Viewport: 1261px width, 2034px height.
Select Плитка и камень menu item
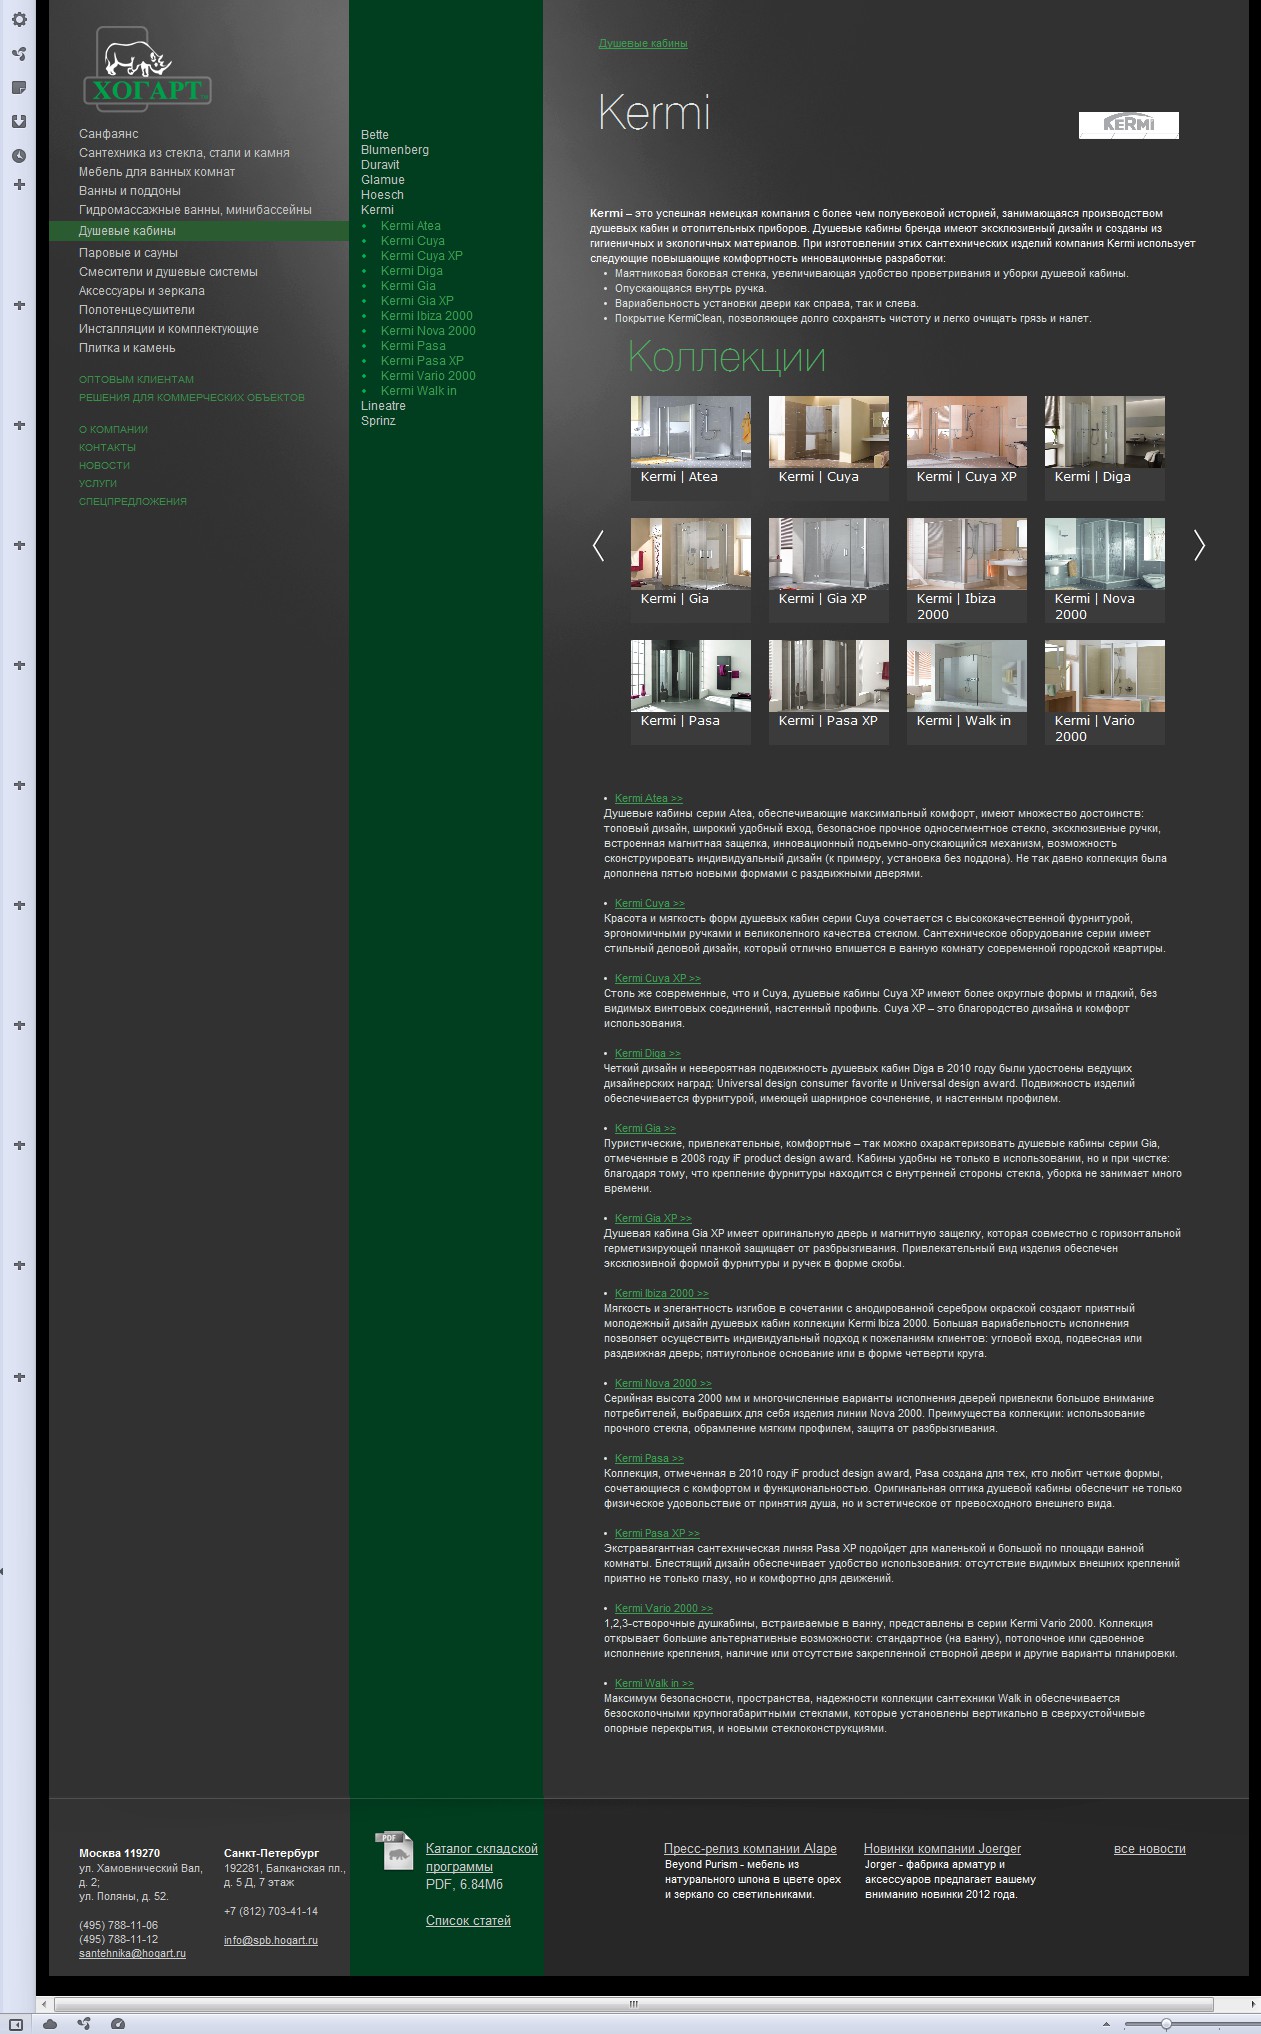(127, 348)
